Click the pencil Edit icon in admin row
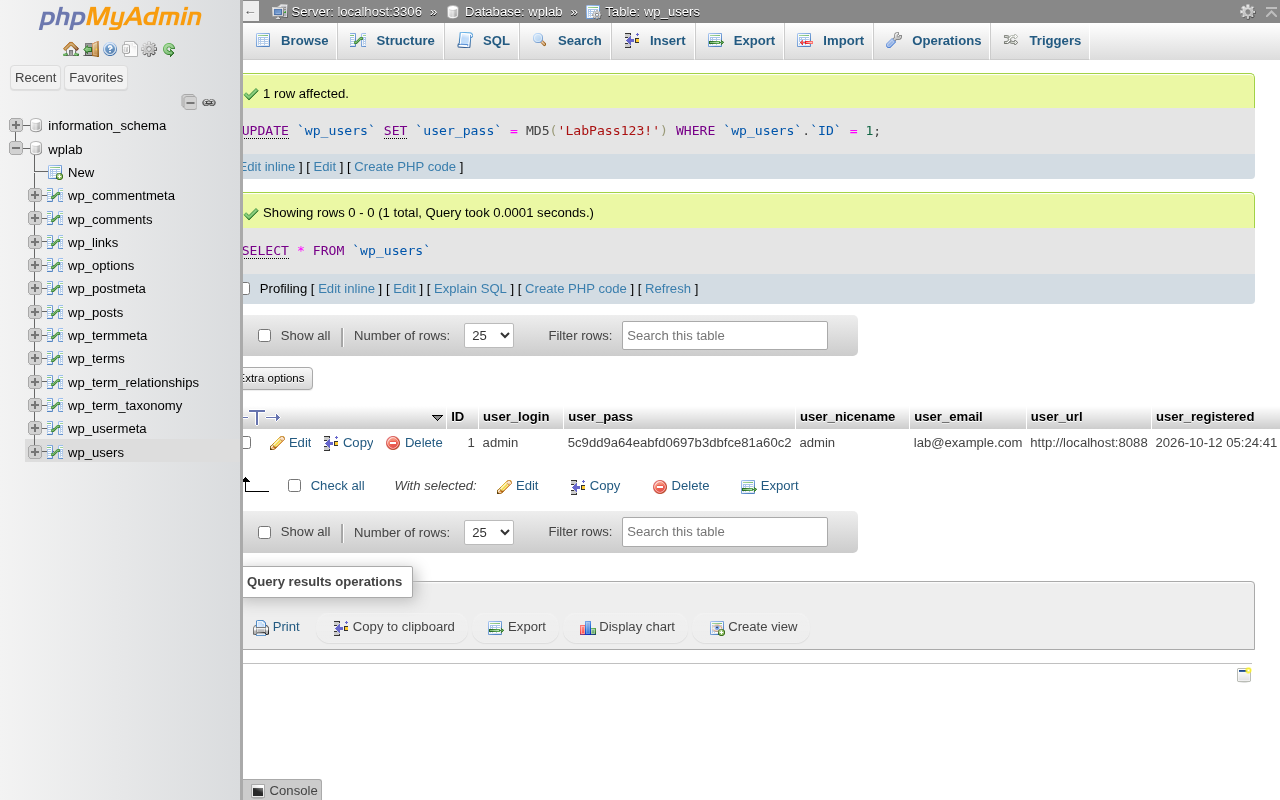Screen dimensions: 1280x800 [277, 443]
